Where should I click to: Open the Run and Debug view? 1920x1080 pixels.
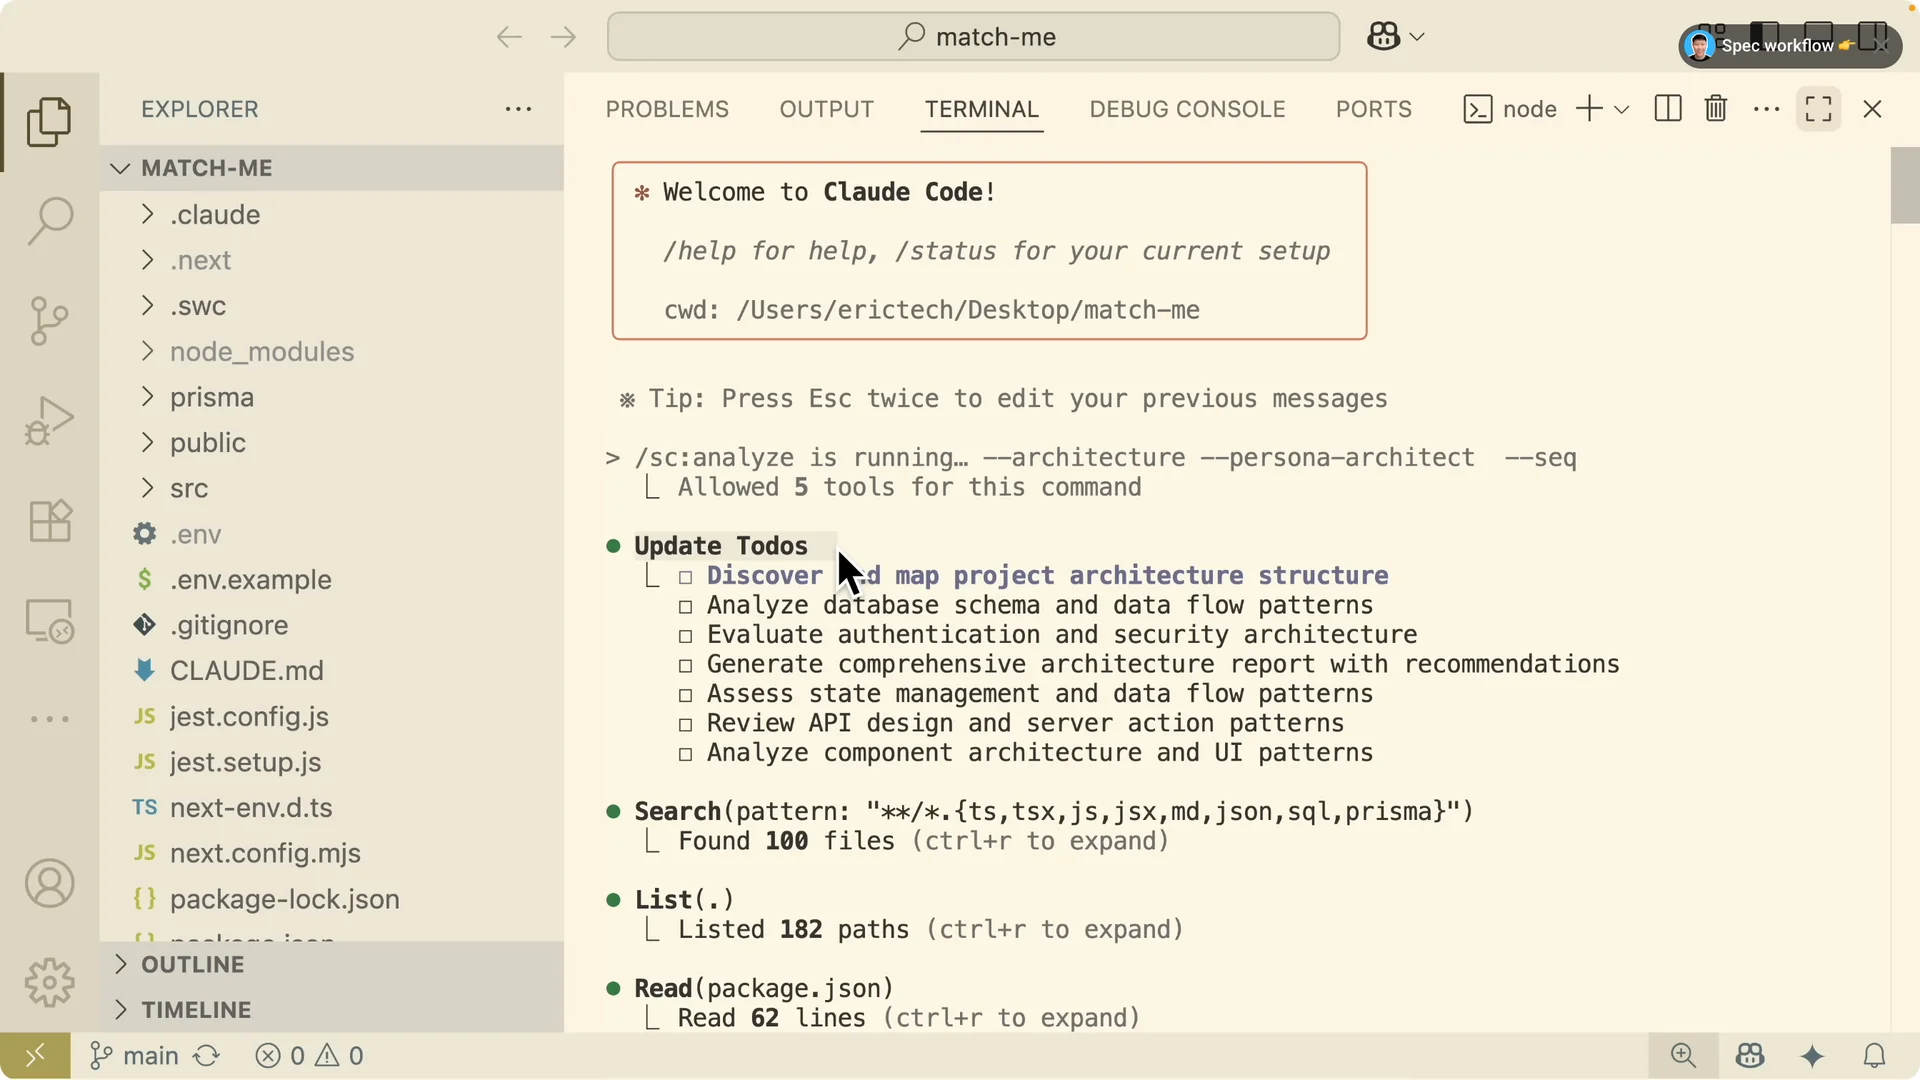pyautogui.click(x=49, y=421)
